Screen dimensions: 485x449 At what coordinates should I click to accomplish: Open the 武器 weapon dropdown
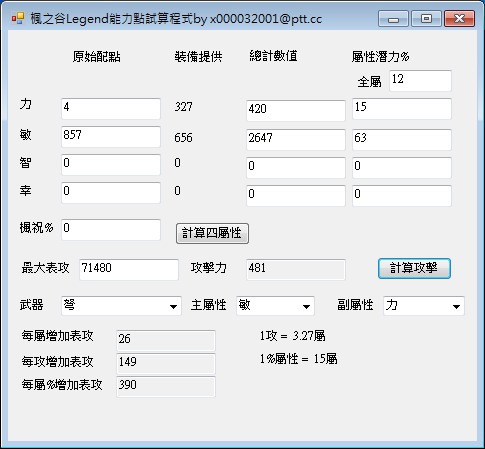pyautogui.click(x=121, y=306)
